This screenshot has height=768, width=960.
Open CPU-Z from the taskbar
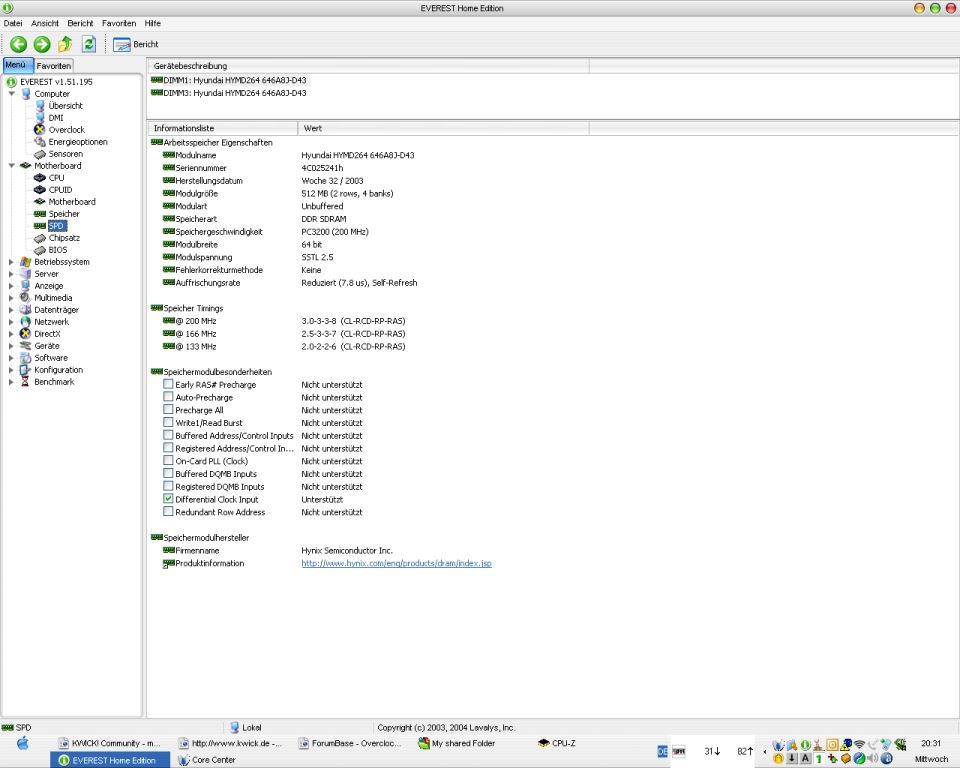[557, 744]
